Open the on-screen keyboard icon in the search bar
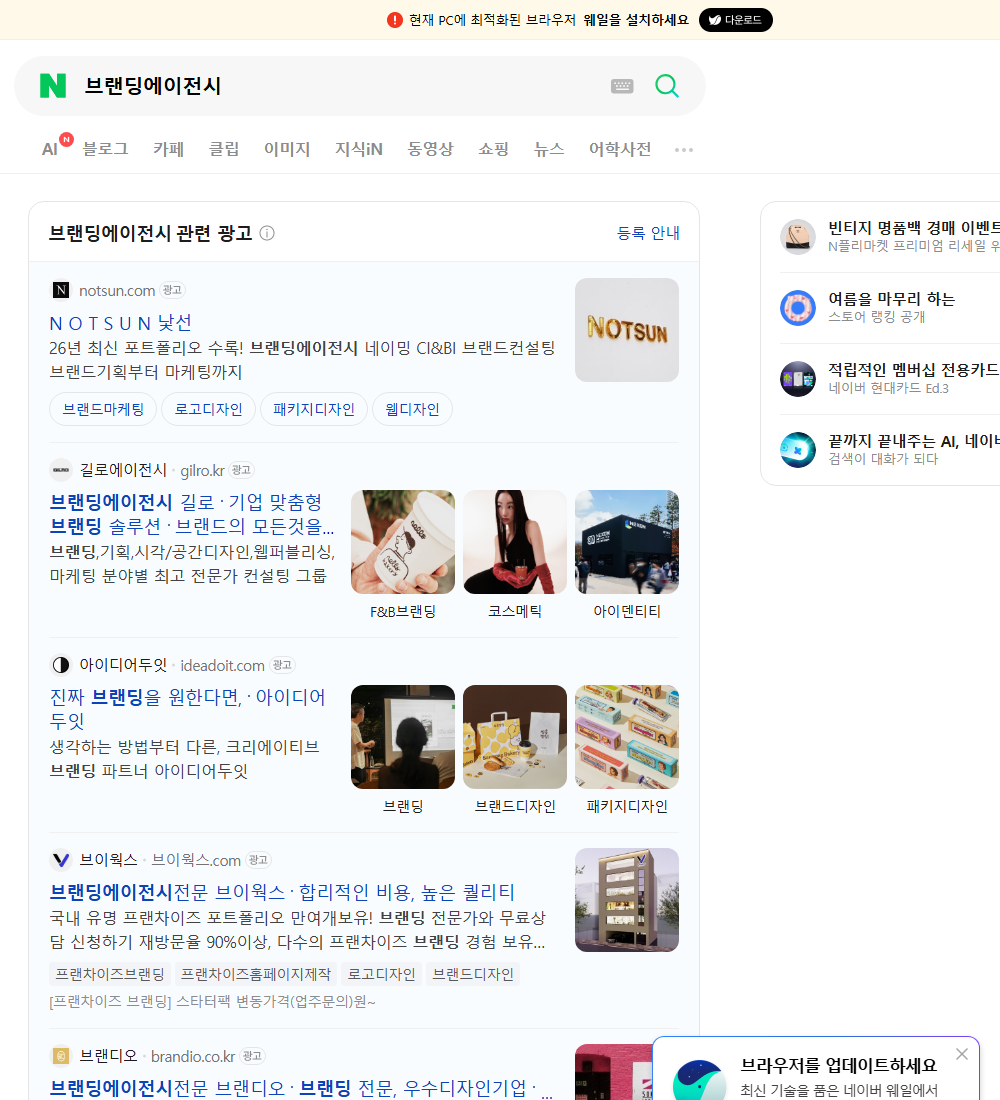Screen dimensions: 1000x1100 coord(622,86)
